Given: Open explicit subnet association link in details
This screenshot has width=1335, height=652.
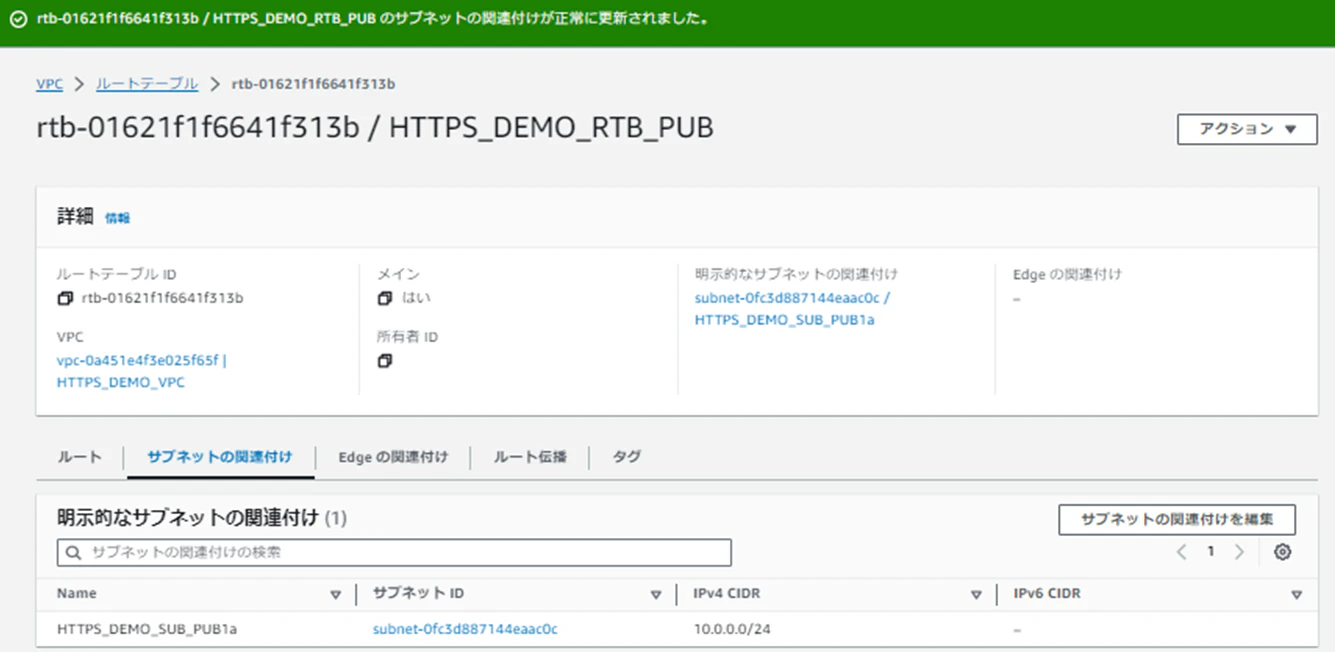Looking at the screenshot, I should pyautogui.click(x=792, y=309).
